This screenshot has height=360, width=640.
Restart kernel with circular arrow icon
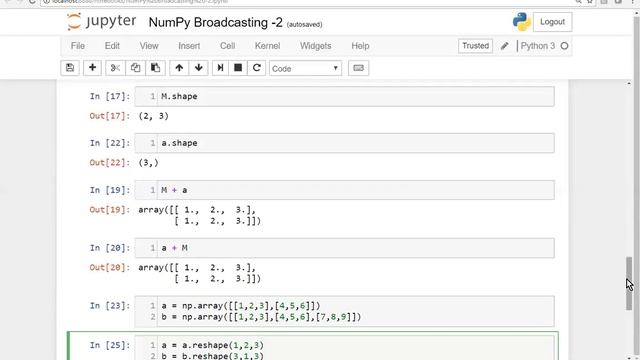coord(257,68)
